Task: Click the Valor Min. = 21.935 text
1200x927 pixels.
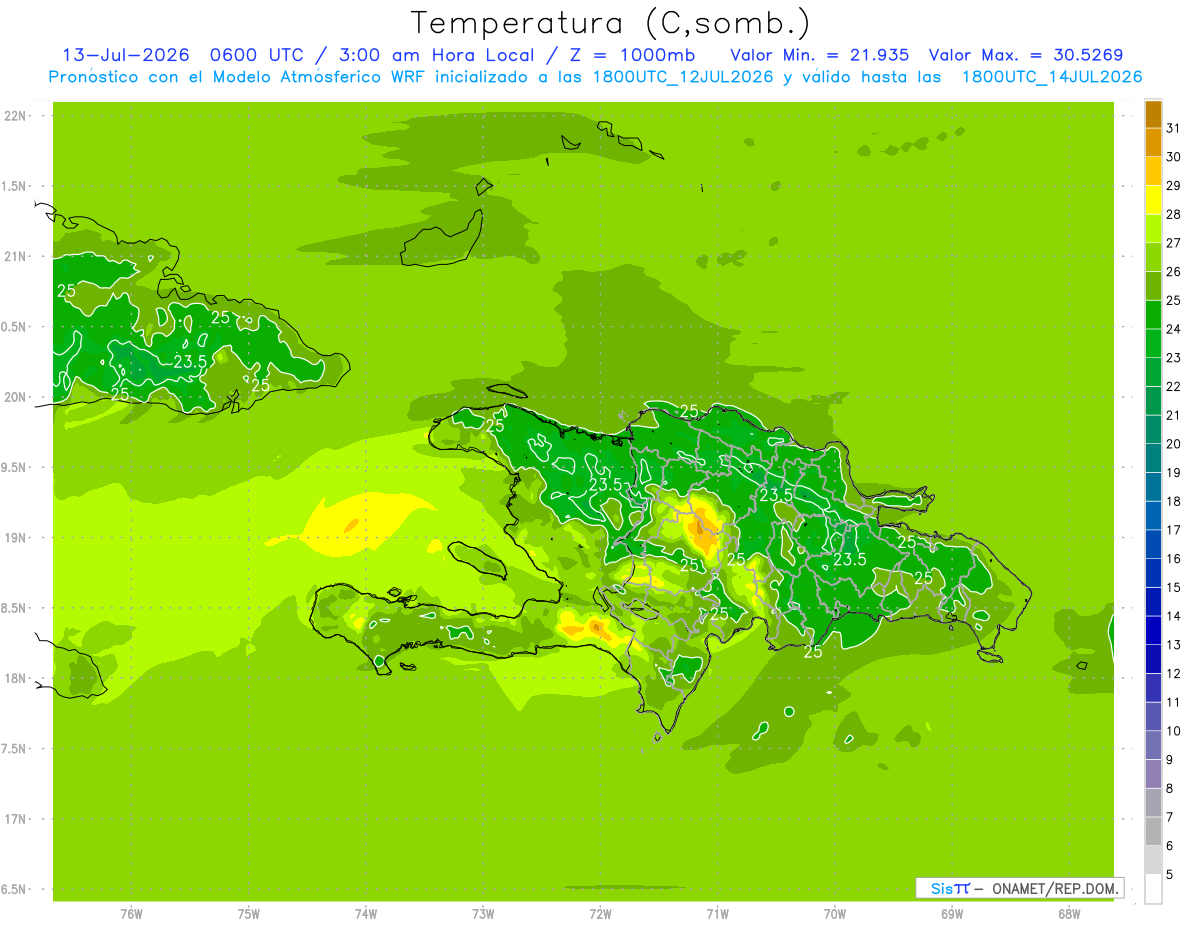Action: pyautogui.click(x=820, y=55)
